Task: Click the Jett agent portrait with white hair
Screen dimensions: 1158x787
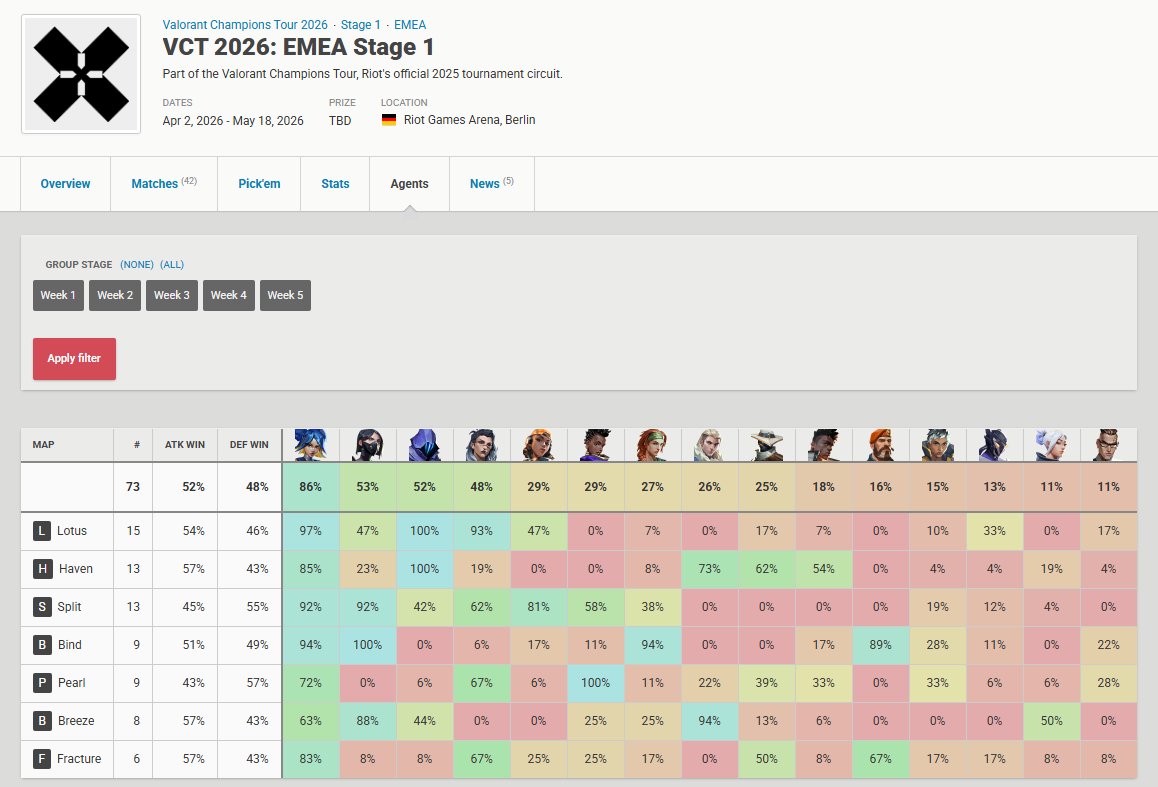Action: [x=1051, y=445]
